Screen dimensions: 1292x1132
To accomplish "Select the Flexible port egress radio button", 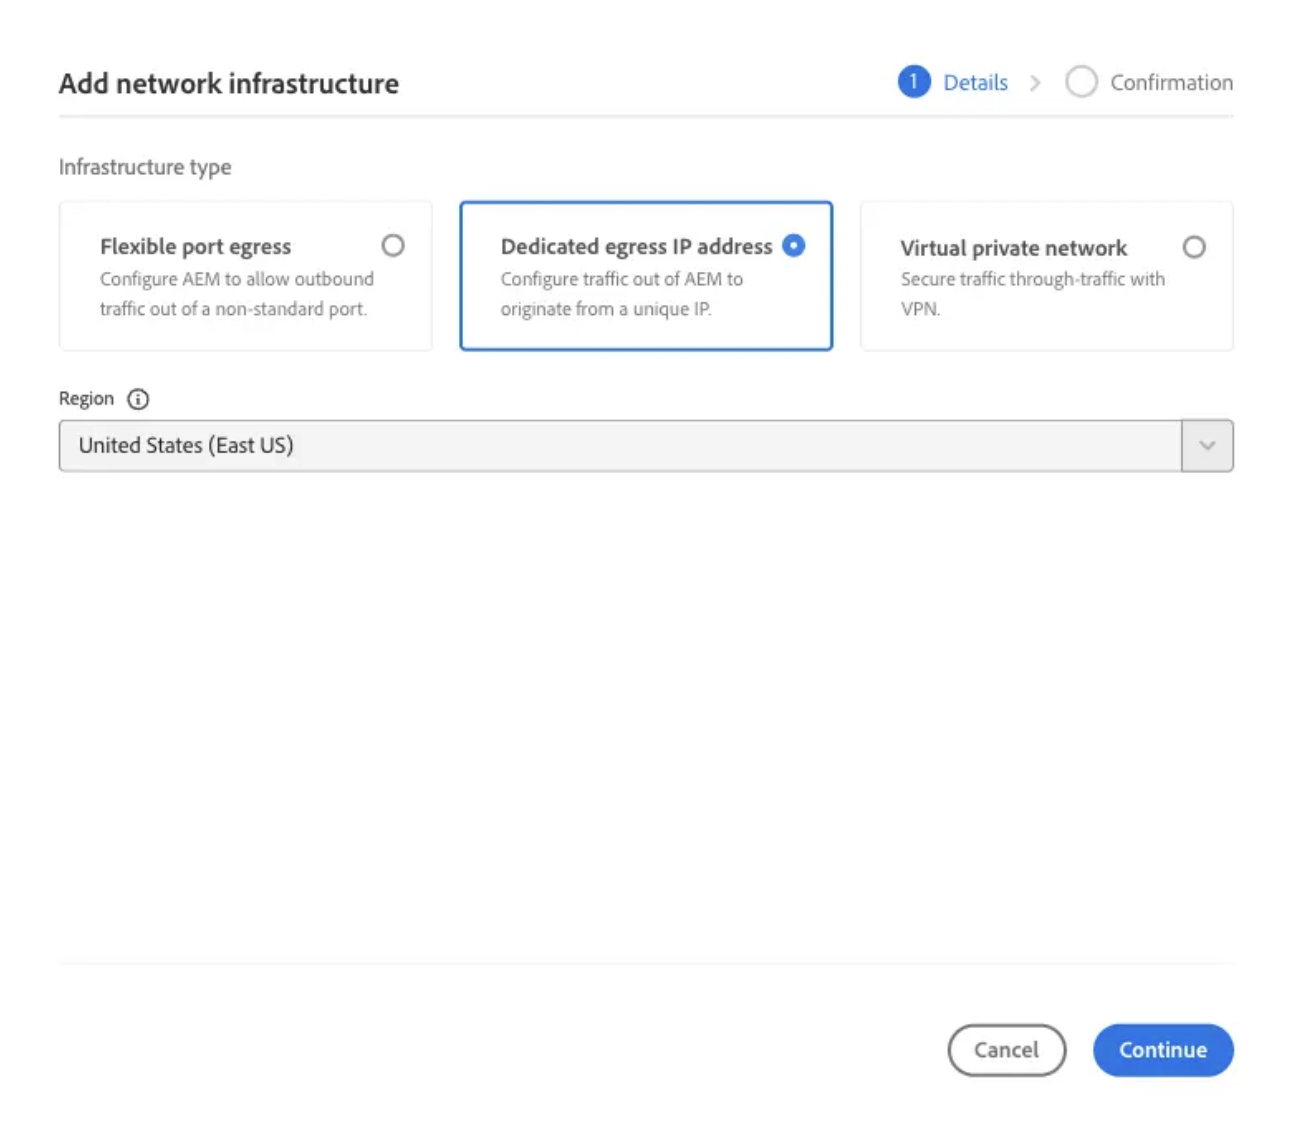I will pos(393,245).
